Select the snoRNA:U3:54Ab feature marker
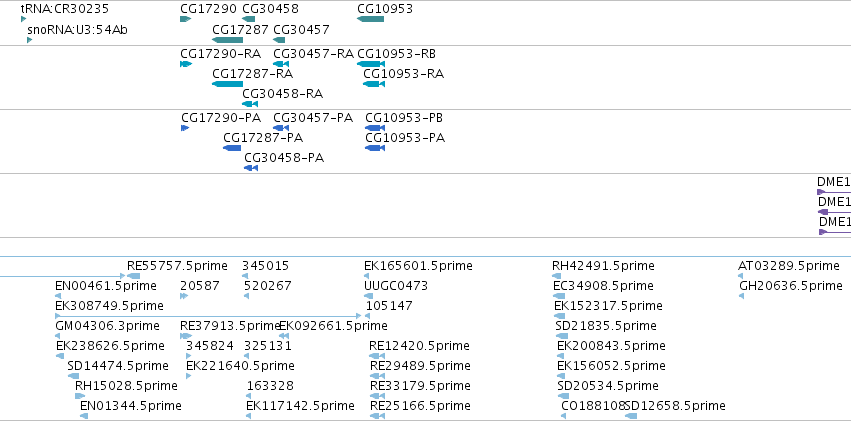The image size is (851, 421). tap(29, 40)
